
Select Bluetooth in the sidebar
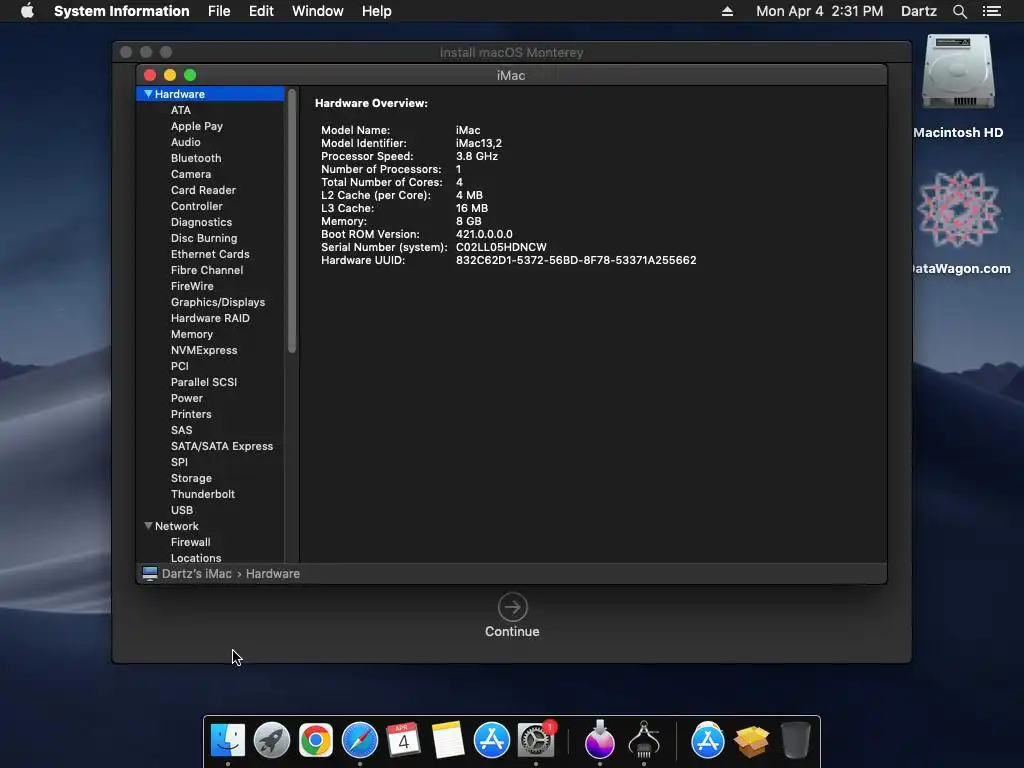pyautogui.click(x=196, y=158)
